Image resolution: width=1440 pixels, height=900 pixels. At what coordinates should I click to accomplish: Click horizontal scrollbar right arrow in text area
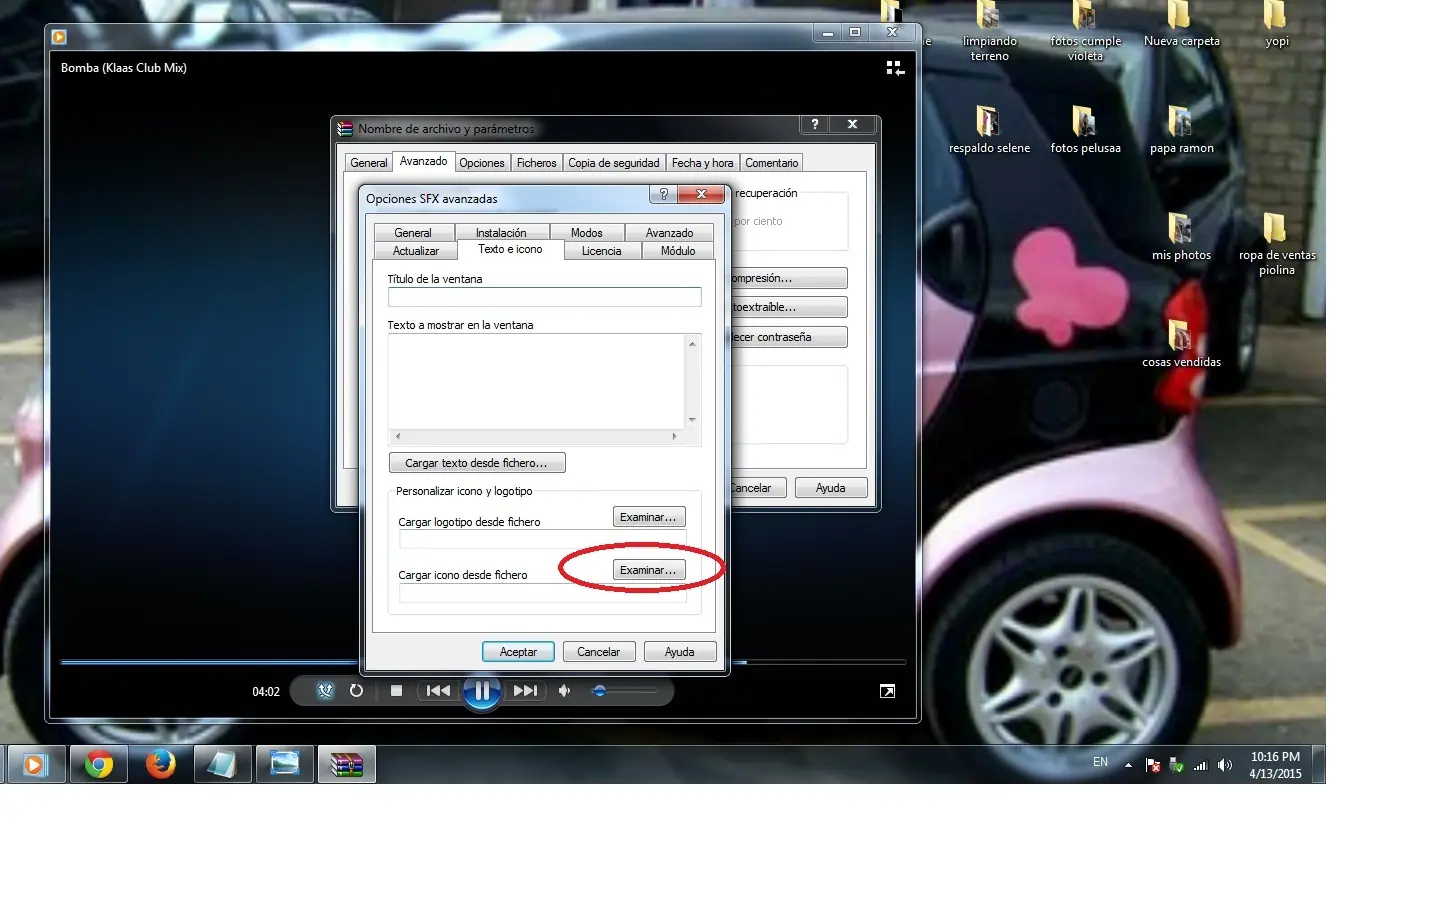674,436
